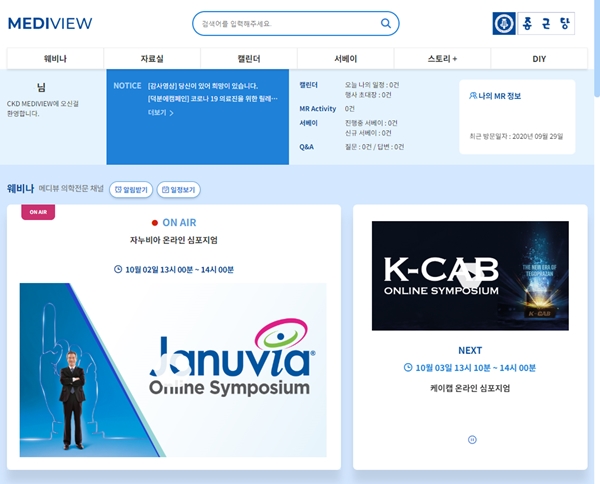
Task: Open the 덕분에캠페인 notice link
Action: click(x=213, y=99)
